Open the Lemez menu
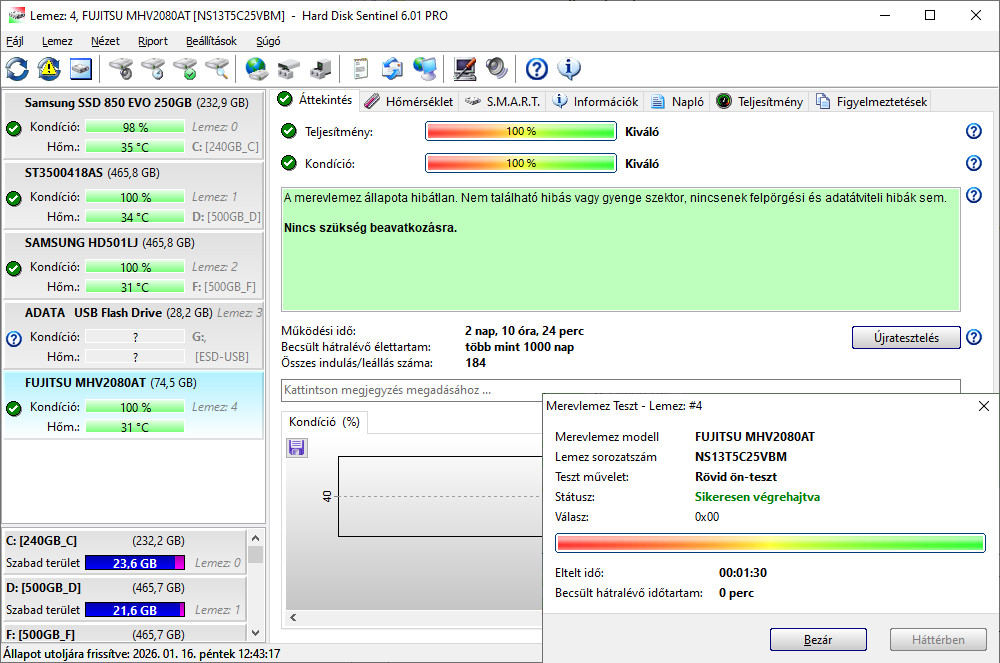 coord(57,41)
